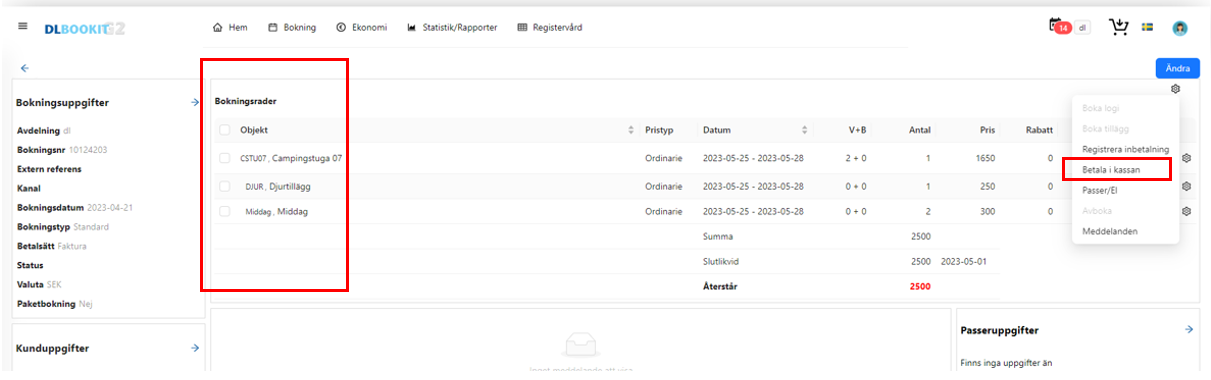The width and height of the screenshot is (1211, 380).
Task: Click gear icon on Middag row
Action: pyautogui.click(x=1186, y=211)
